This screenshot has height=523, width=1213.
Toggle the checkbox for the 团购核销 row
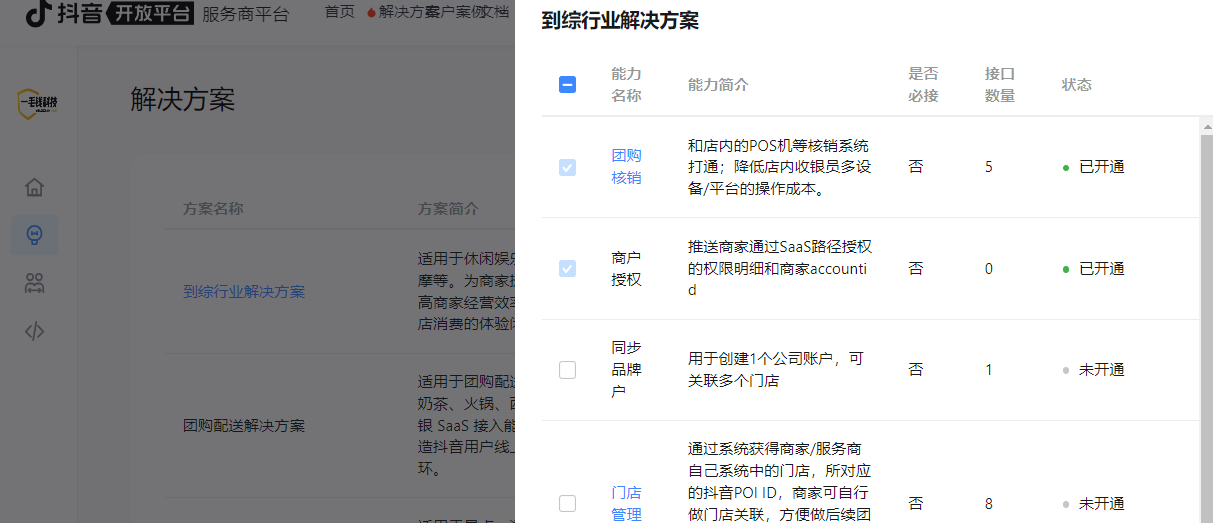coord(567,167)
